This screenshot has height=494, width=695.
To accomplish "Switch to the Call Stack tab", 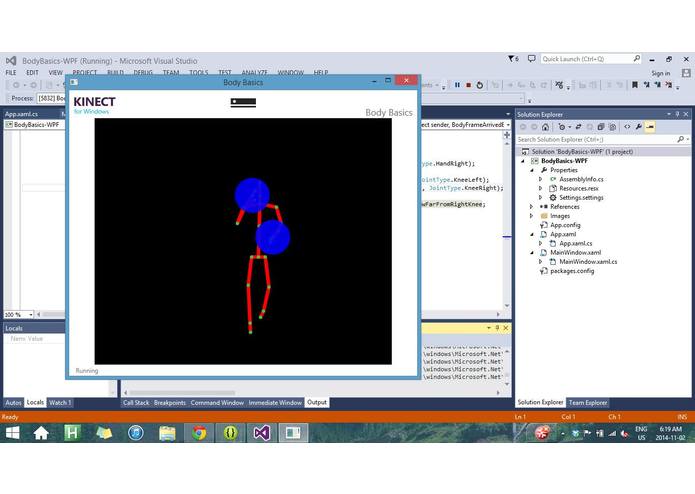I will [x=136, y=403].
